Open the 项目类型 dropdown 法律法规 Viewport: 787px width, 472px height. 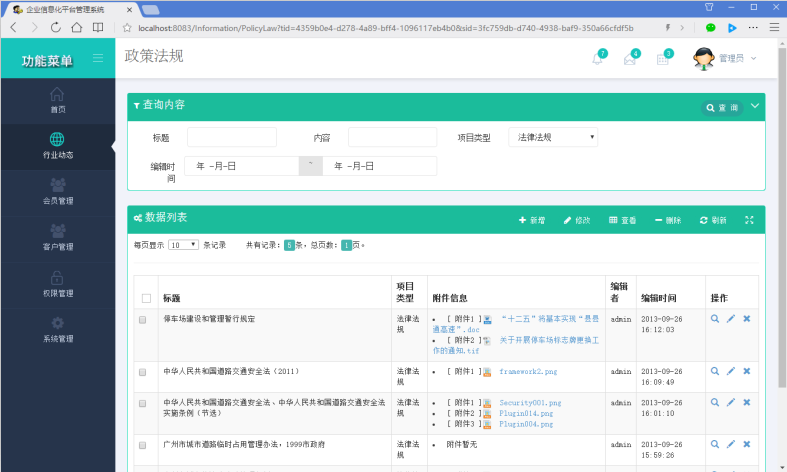553,137
